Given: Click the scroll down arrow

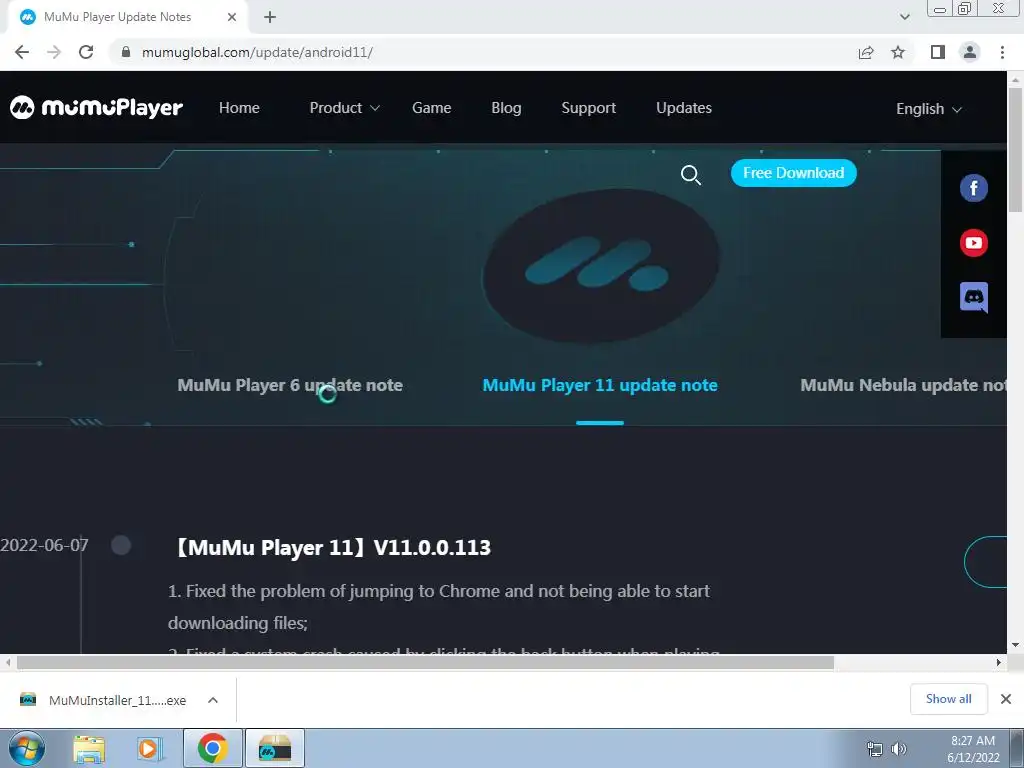Looking at the screenshot, I should (1015, 645).
